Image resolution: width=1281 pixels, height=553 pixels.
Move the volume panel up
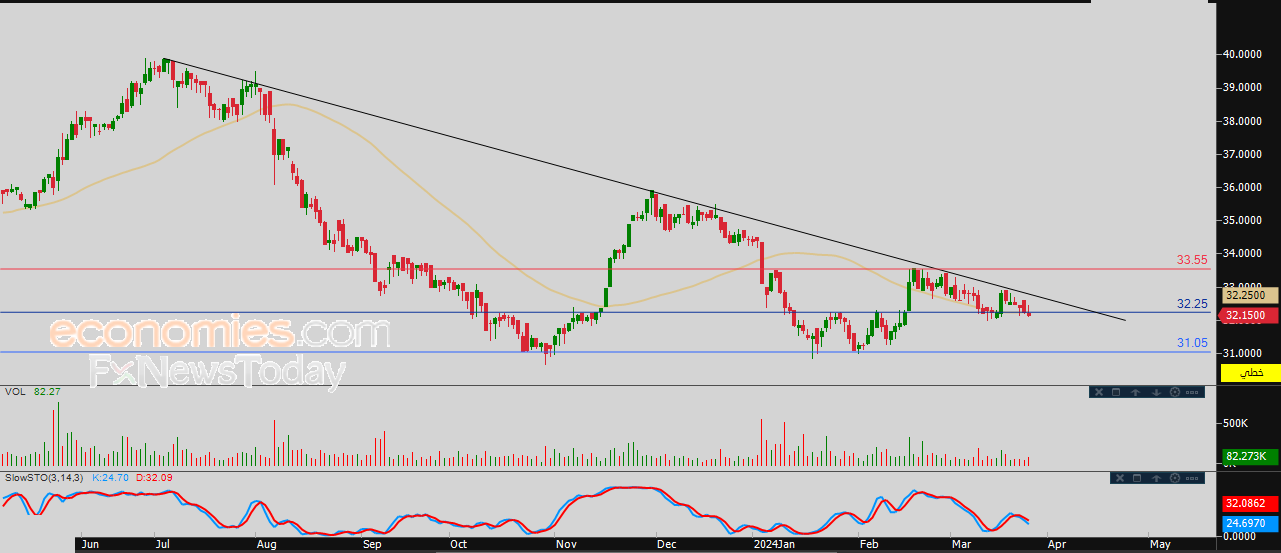coord(1137,392)
